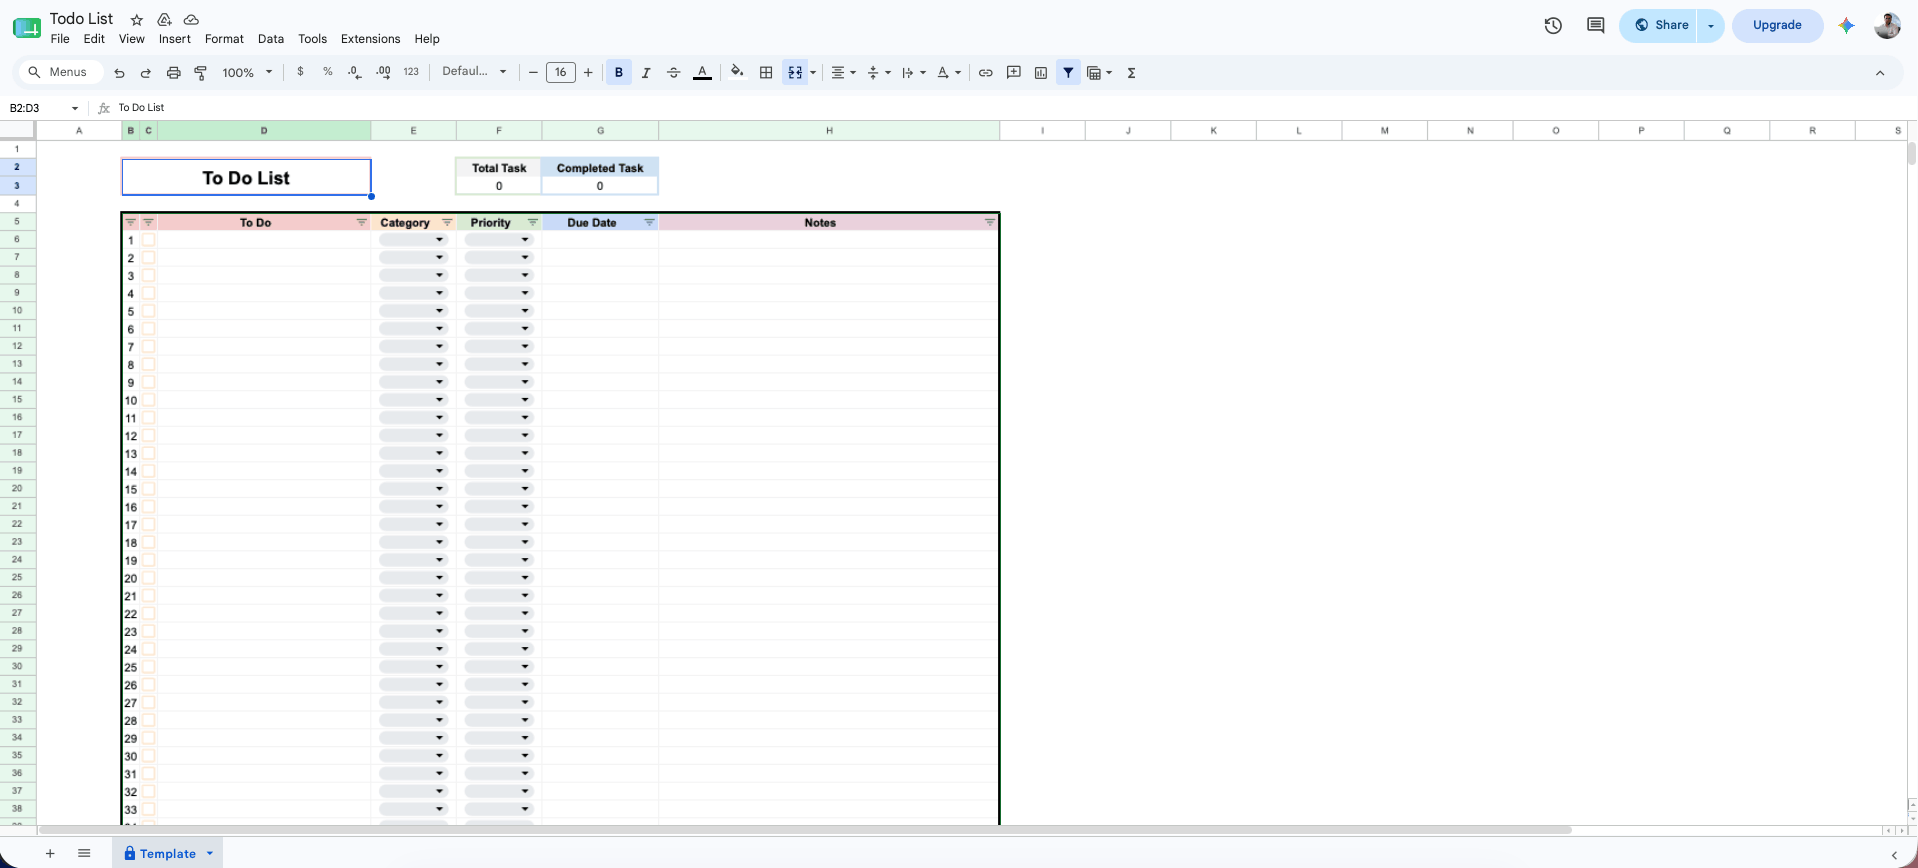This screenshot has height=868, width=1918.
Task: Insert a chart
Action: 1041,73
